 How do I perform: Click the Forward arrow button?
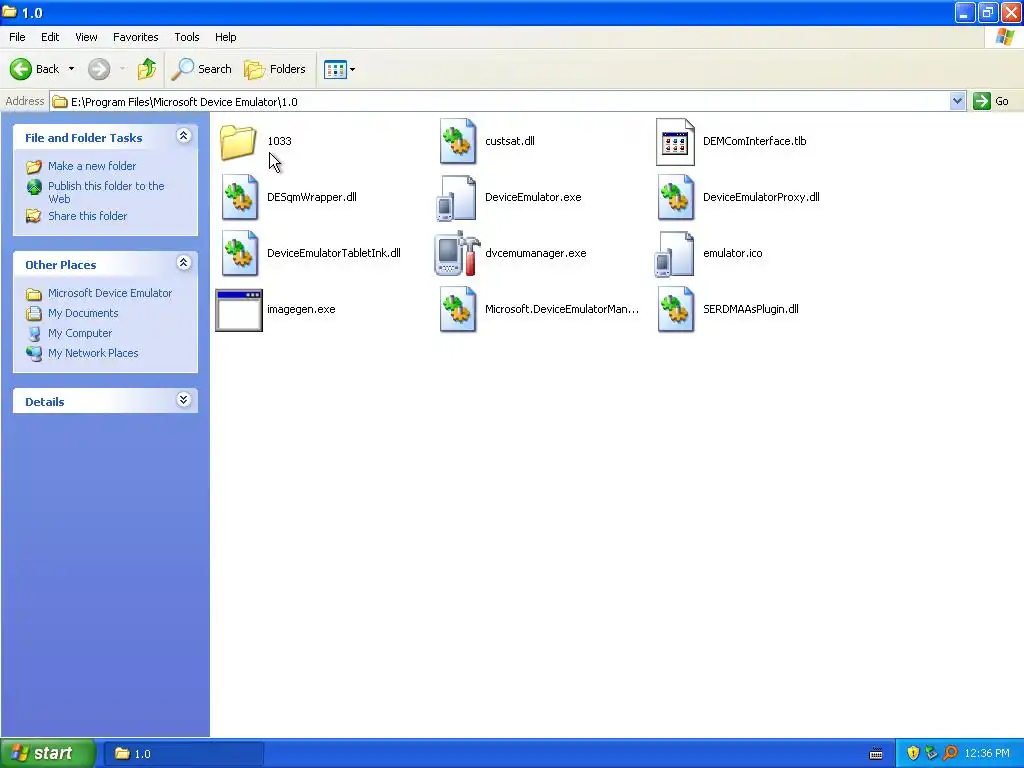click(x=99, y=69)
